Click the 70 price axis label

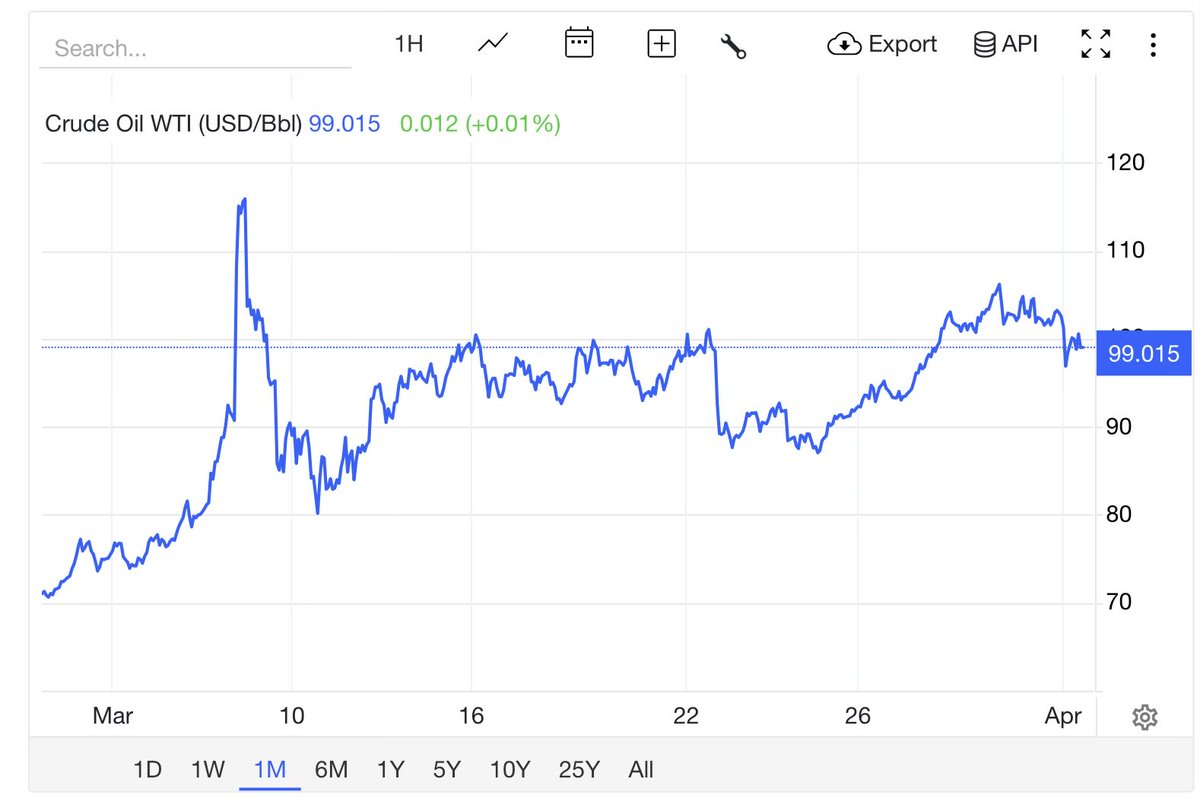(x=1119, y=602)
